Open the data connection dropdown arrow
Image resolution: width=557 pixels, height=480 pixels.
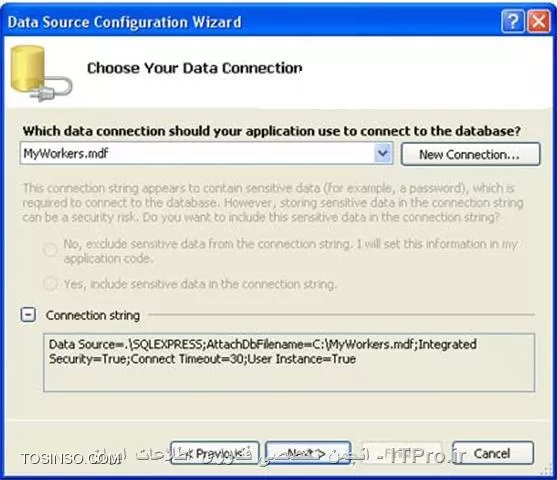point(383,153)
